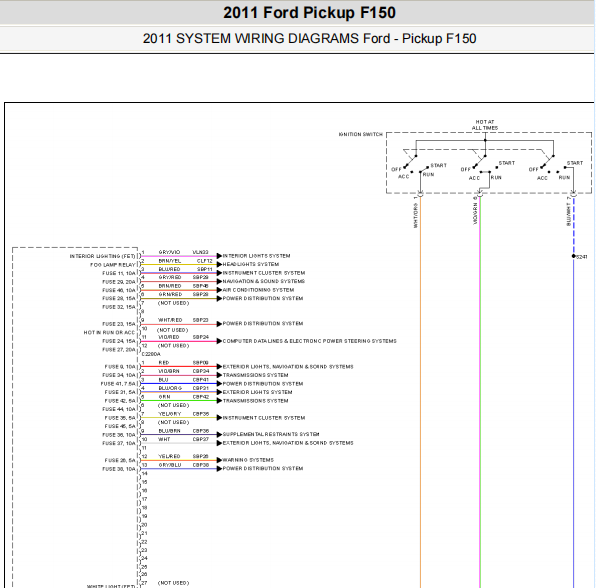Click the "2011 Ford Pickup F150" title

click(x=309, y=13)
